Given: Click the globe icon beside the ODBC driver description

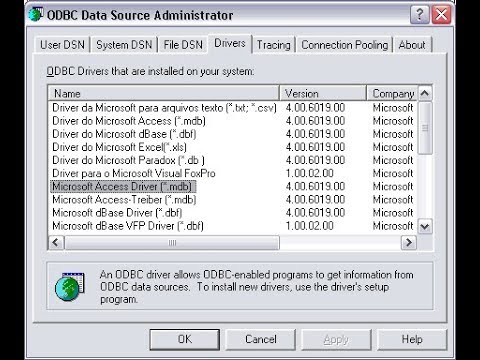Looking at the screenshot, I should (x=70, y=287).
